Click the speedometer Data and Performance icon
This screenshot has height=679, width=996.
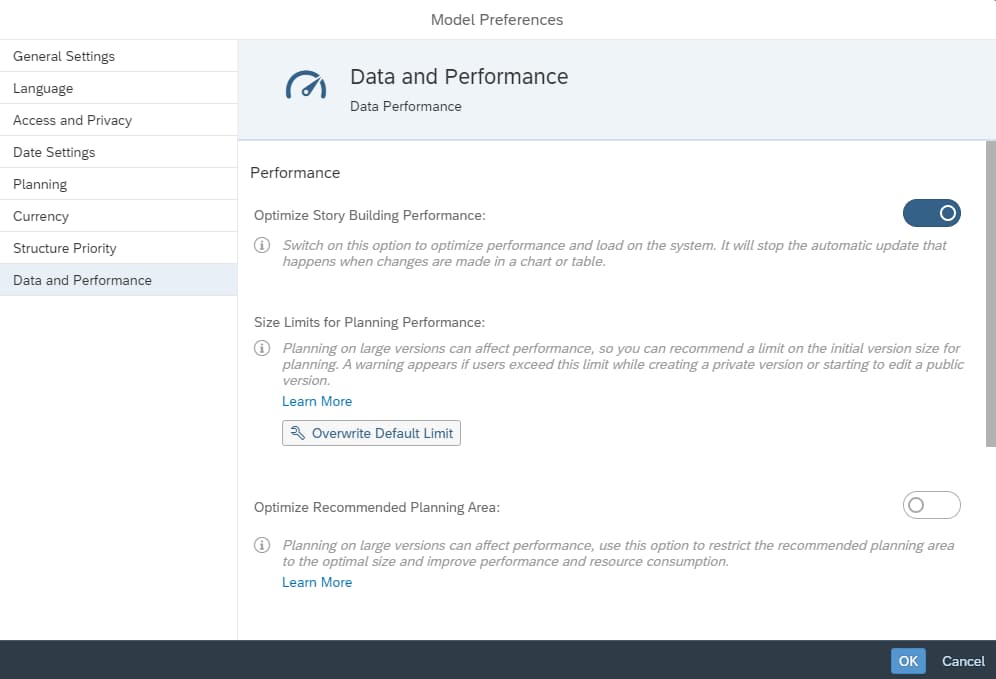point(306,85)
